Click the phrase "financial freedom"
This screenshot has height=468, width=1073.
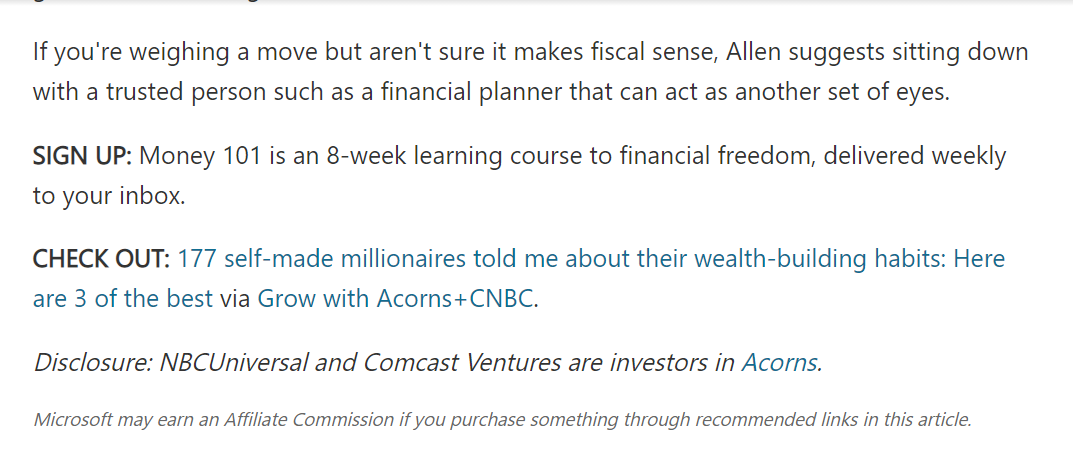[x=718, y=157]
